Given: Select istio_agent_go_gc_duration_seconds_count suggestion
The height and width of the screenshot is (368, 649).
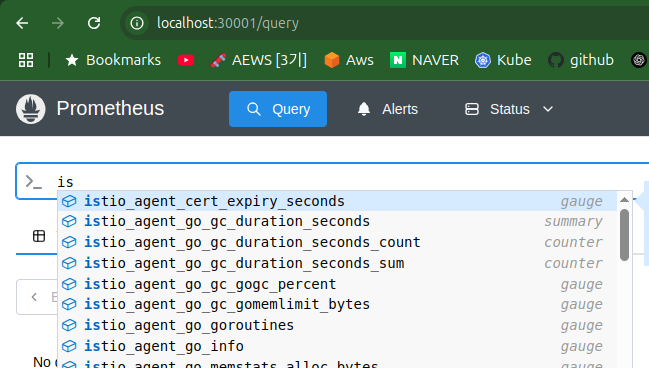Looking at the screenshot, I should click(337, 242).
